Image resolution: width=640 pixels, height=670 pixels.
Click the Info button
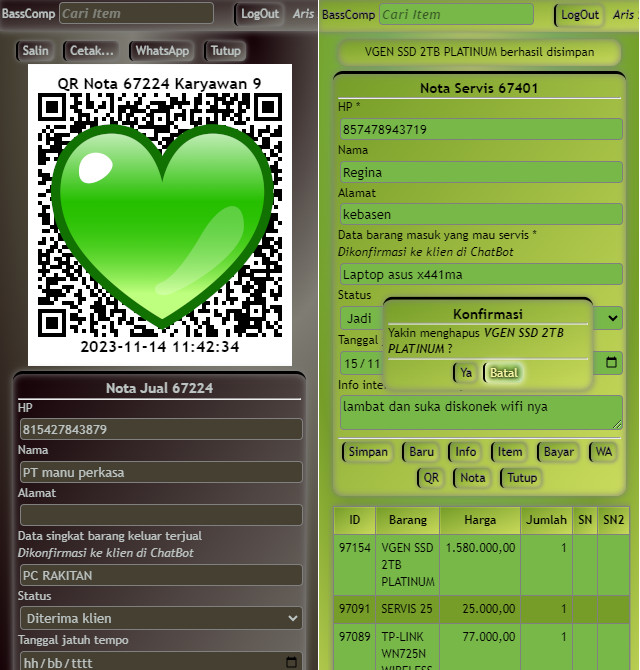tap(465, 452)
